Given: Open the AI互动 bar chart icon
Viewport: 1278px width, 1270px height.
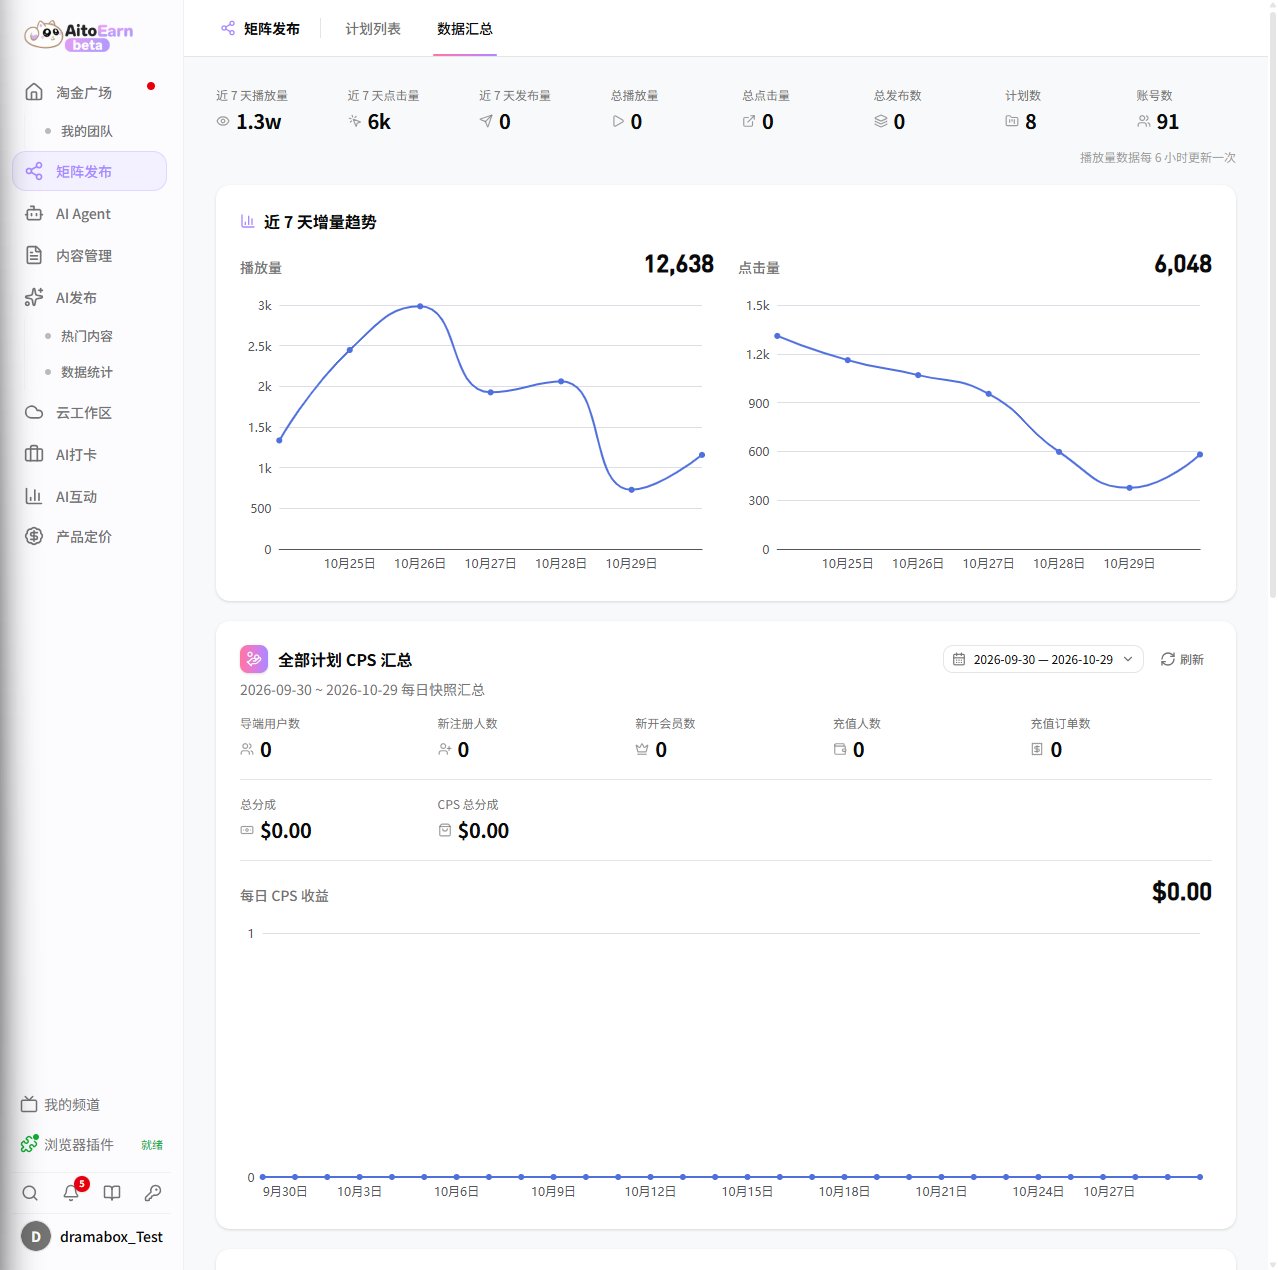Looking at the screenshot, I should pyautogui.click(x=34, y=496).
